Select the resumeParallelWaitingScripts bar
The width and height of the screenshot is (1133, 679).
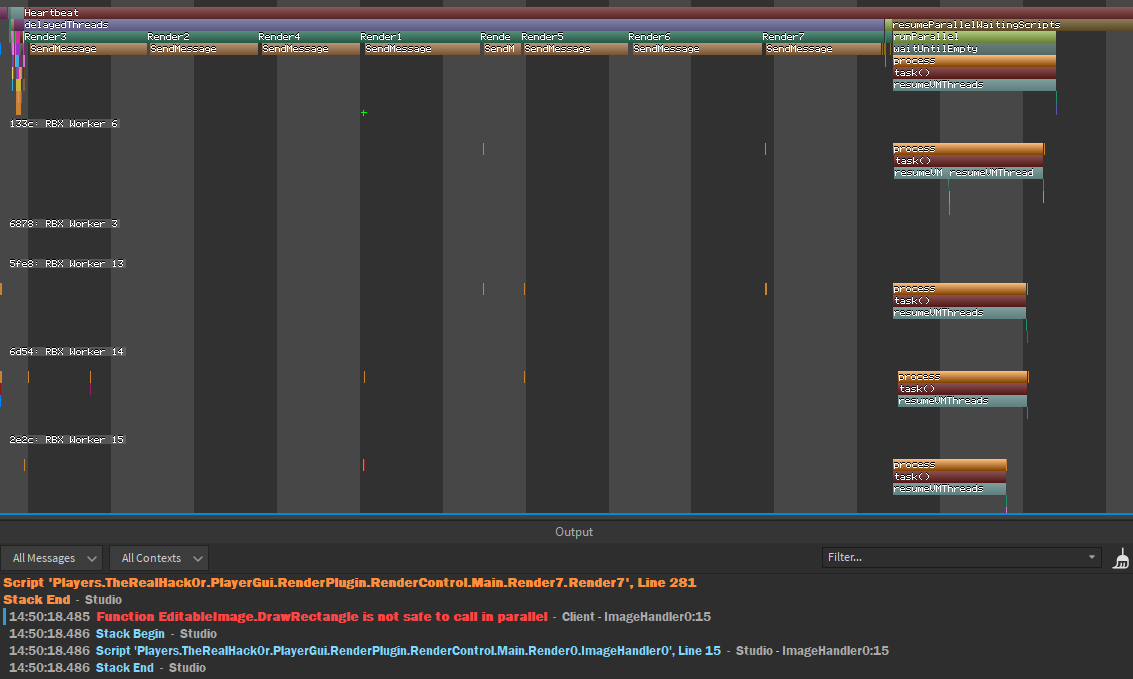tap(975, 24)
